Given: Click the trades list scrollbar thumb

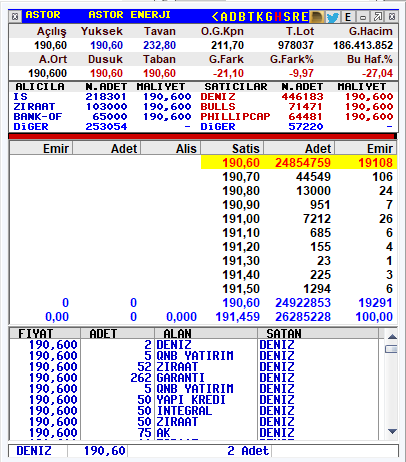Looking at the screenshot, I should [392, 349].
